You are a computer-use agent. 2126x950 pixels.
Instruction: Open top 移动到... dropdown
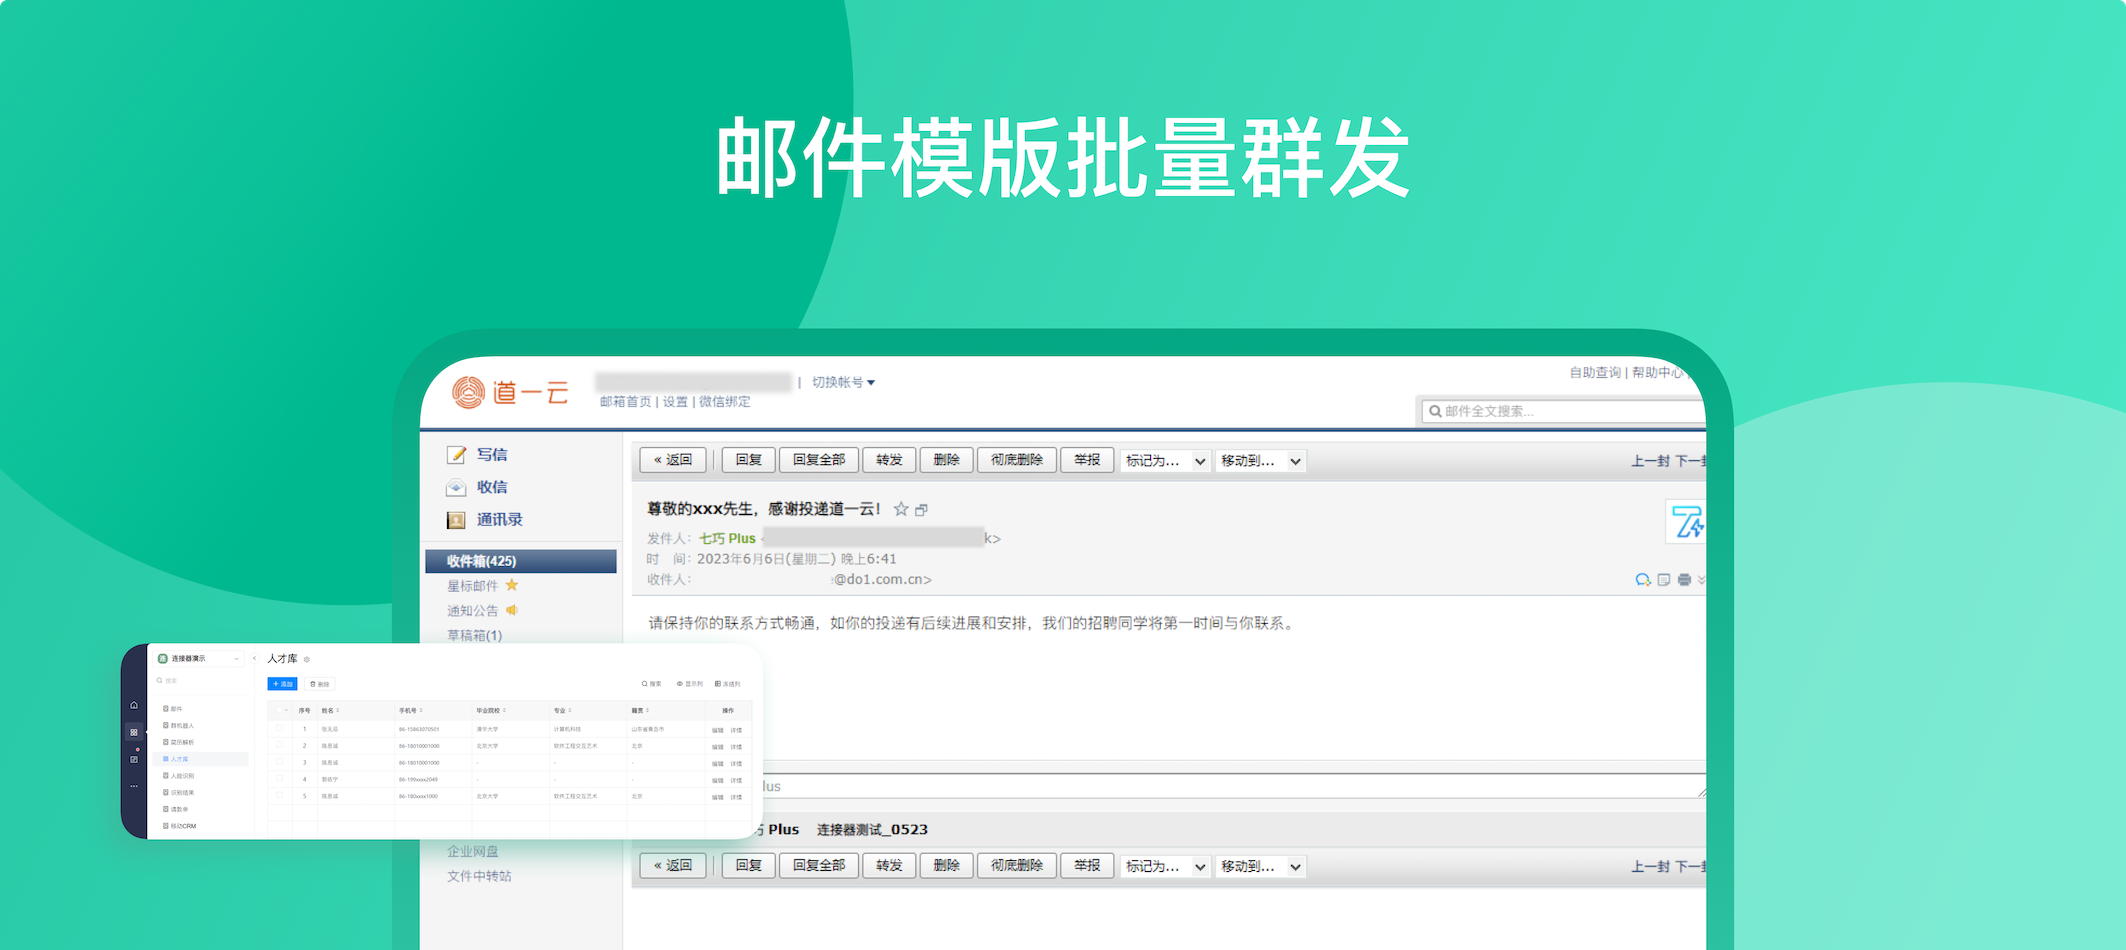coord(1260,461)
